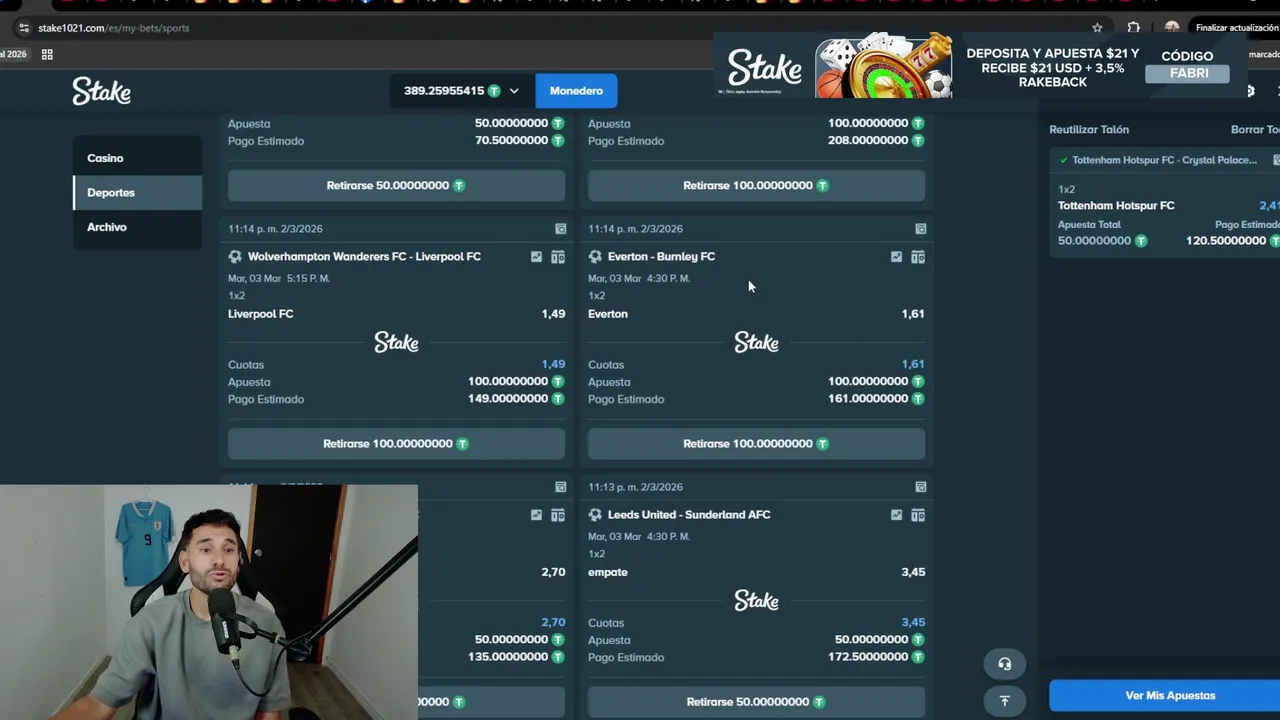Open the wallet currency dropdown chevron

tap(514, 91)
